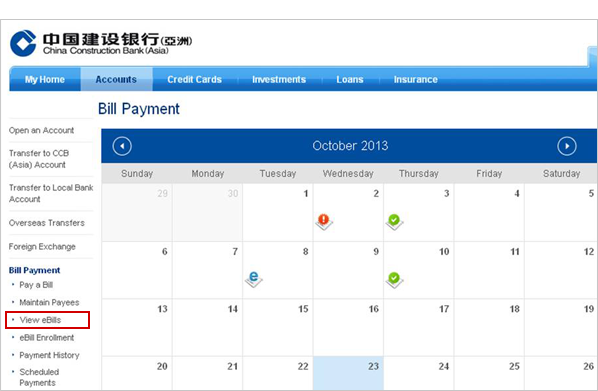Click the China Construction Bank logo
This screenshot has width=598, height=391.
point(101,43)
